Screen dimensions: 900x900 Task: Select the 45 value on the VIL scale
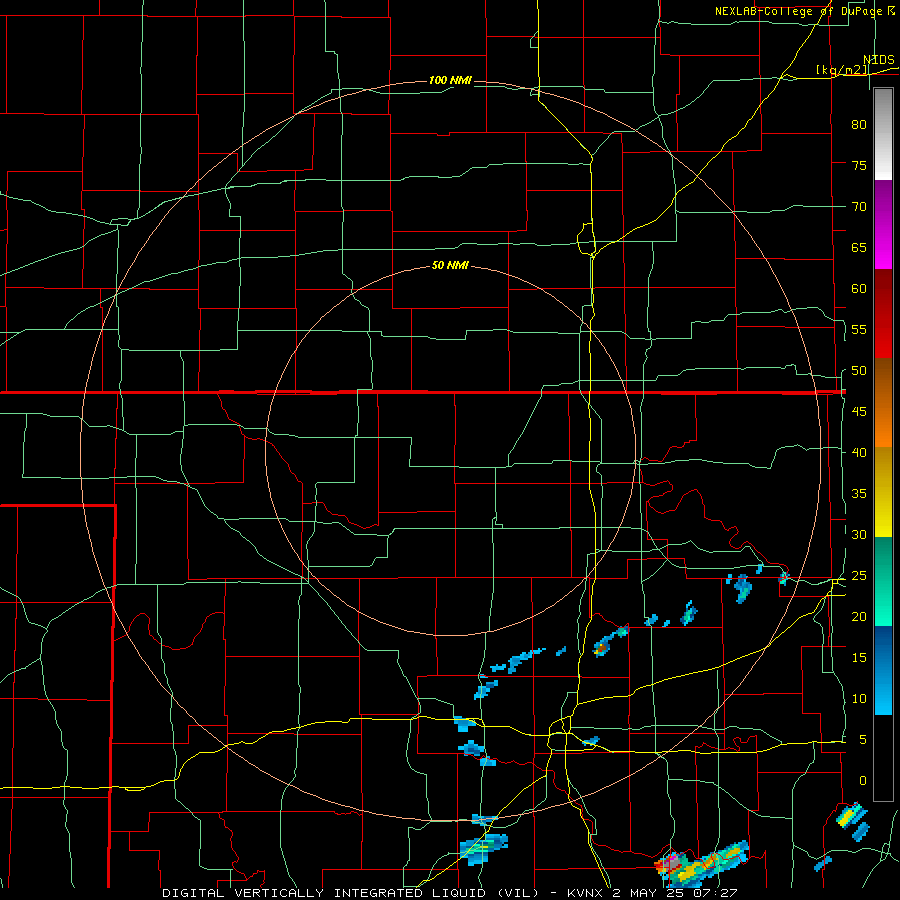tap(859, 412)
